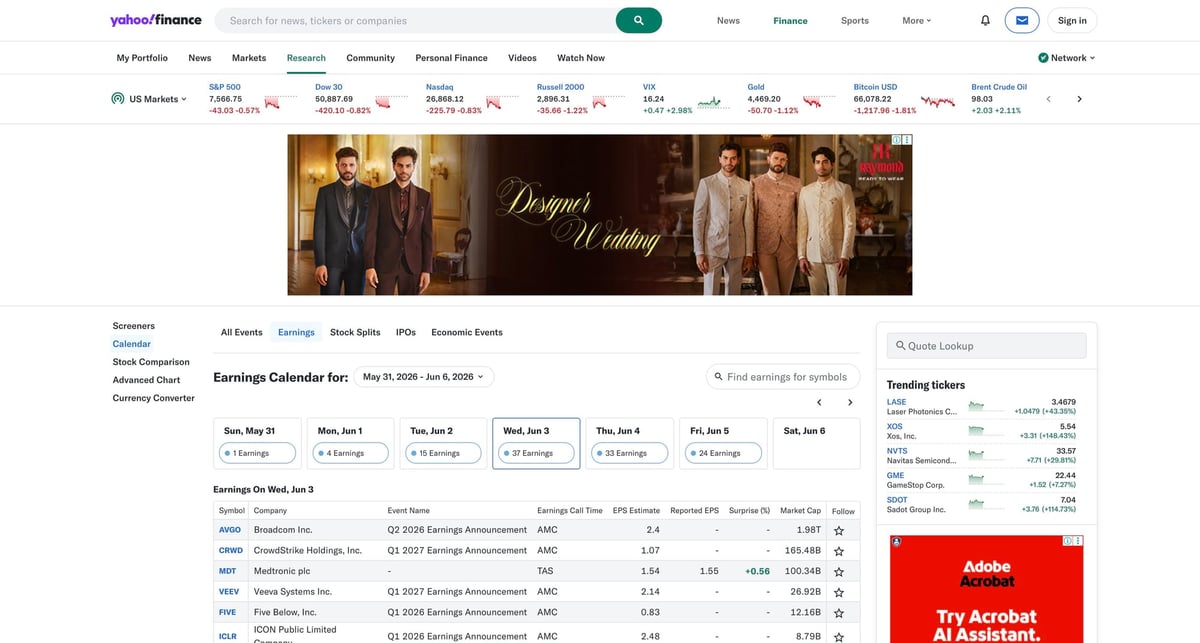
Task: Open the Personal Finance tab
Action: point(451,58)
